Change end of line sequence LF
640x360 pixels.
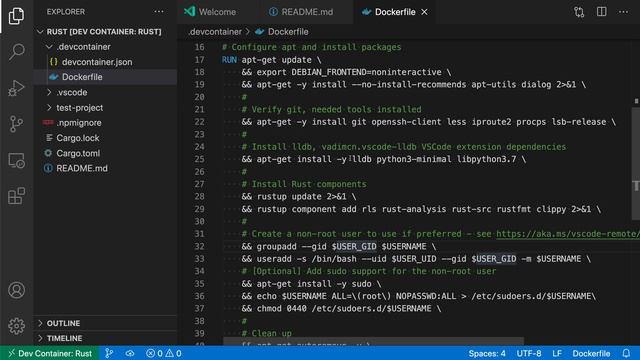pyautogui.click(x=557, y=353)
